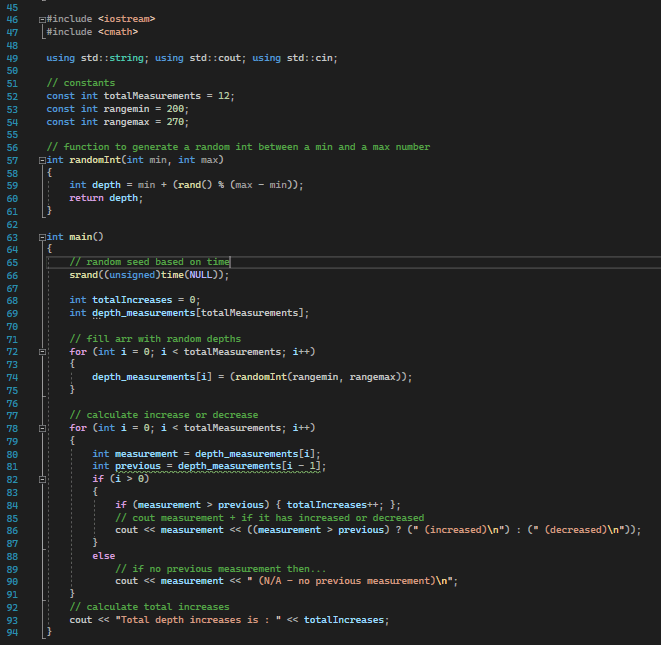Click the else keyword on line 88

[103, 555]
